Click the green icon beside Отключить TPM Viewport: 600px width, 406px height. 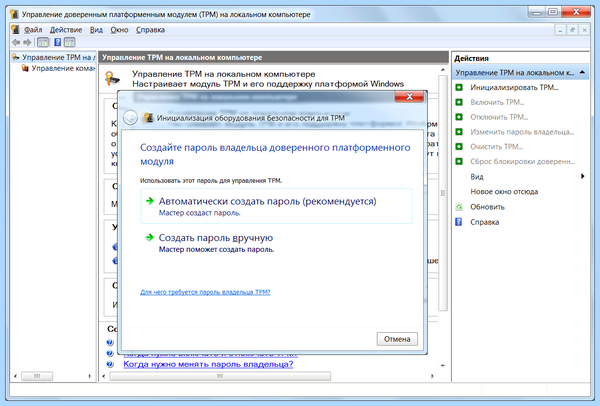click(459, 117)
